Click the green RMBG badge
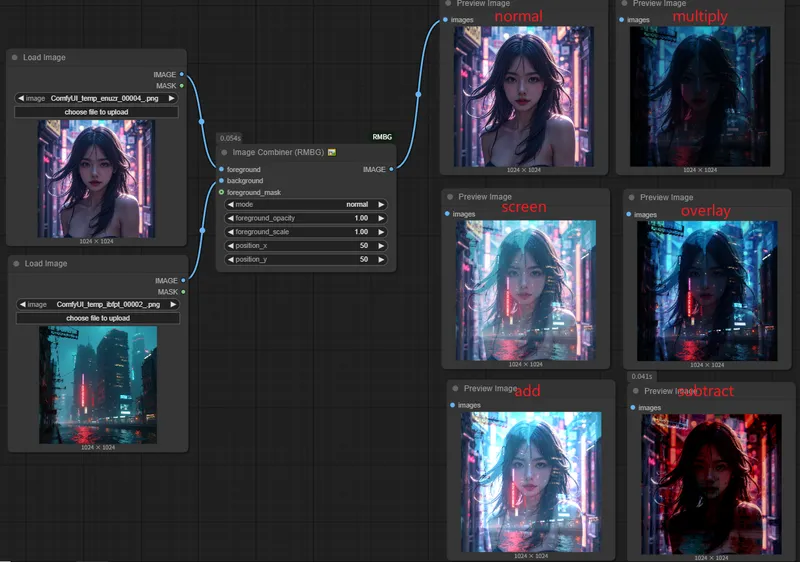This screenshot has width=800, height=562. pyautogui.click(x=383, y=137)
